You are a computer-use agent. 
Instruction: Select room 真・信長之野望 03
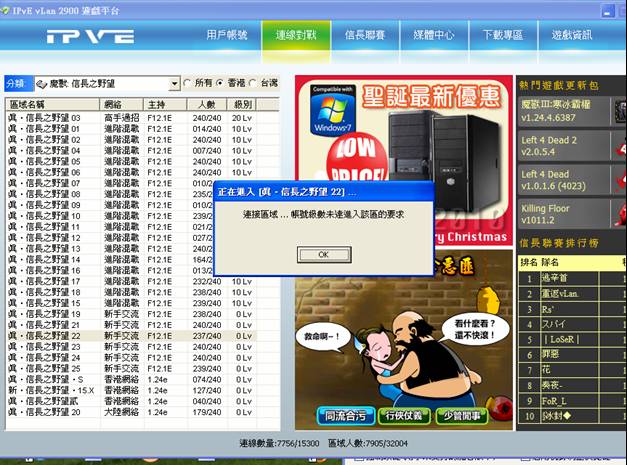coord(131,118)
